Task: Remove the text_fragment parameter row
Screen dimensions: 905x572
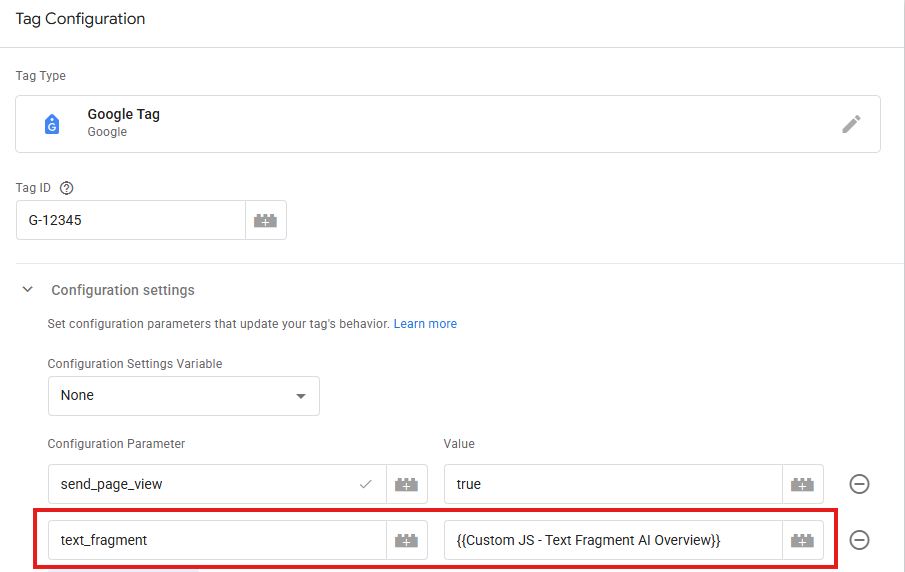Action: pyautogui.click(x=859, y=540)
